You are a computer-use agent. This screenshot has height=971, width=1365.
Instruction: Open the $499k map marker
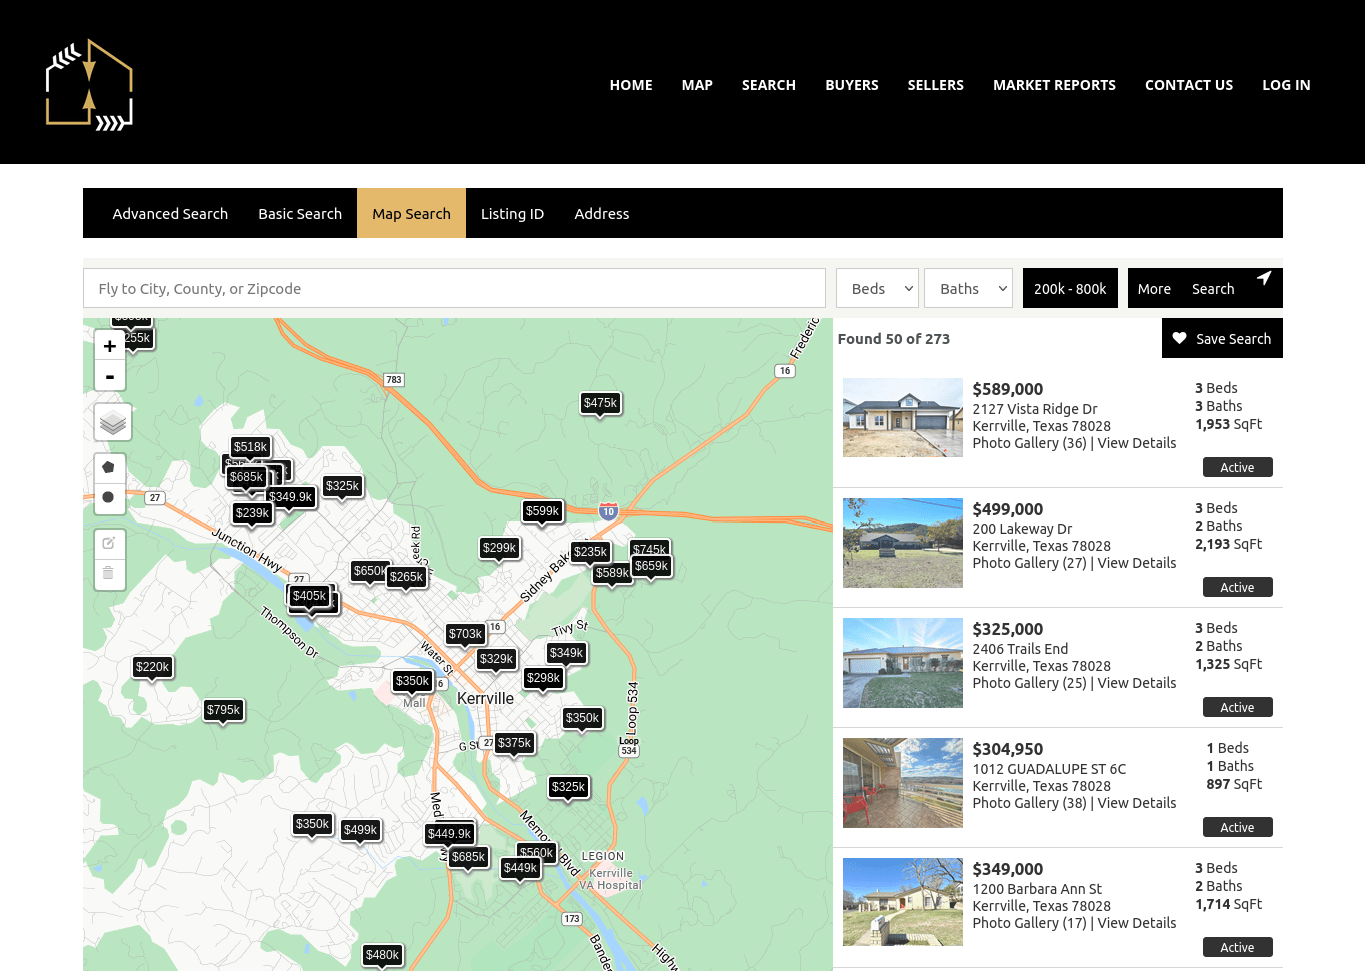(360, 830)
